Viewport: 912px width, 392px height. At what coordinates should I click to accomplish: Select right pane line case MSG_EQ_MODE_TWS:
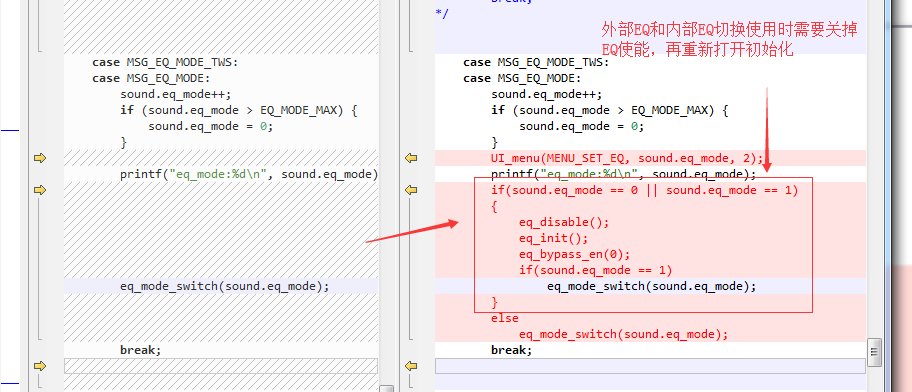[x=536, y=62]
